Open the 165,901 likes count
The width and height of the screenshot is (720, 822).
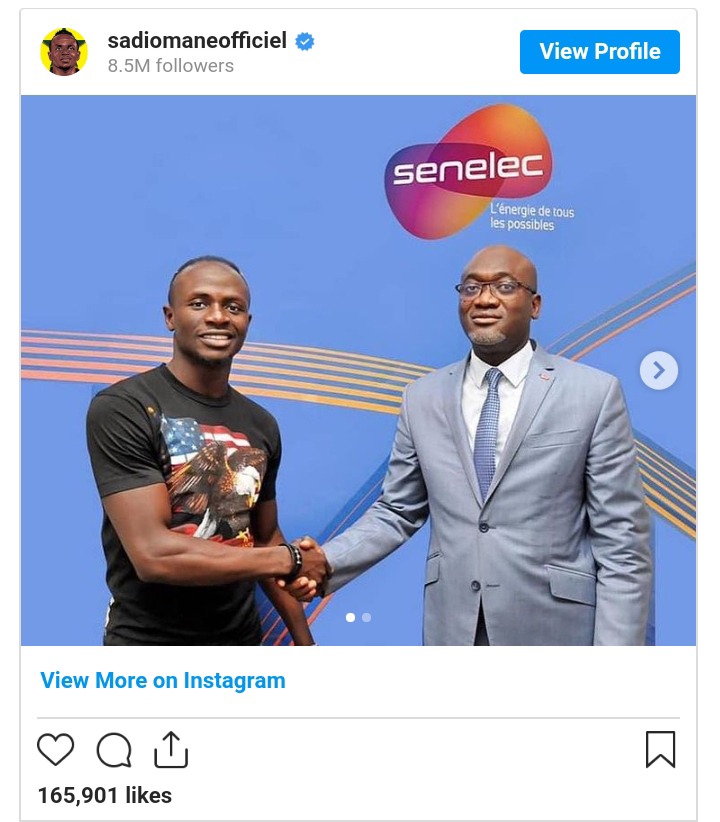pyautogui.click(x=105, y=795)
